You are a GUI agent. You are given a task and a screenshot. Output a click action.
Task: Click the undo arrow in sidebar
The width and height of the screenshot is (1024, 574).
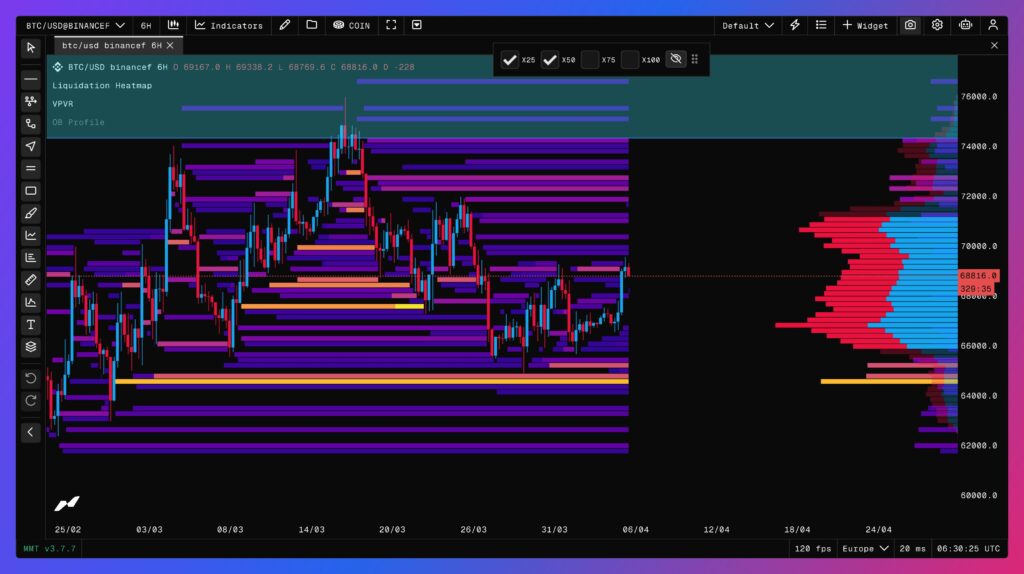point(31,378)
